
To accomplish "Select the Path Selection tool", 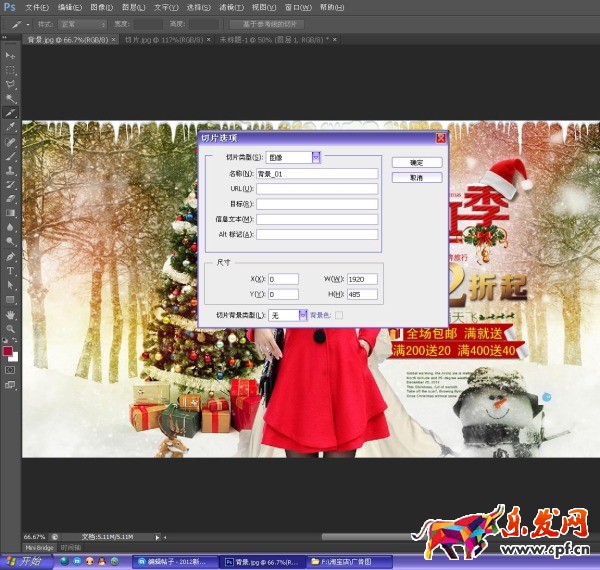I will [10, 285].
